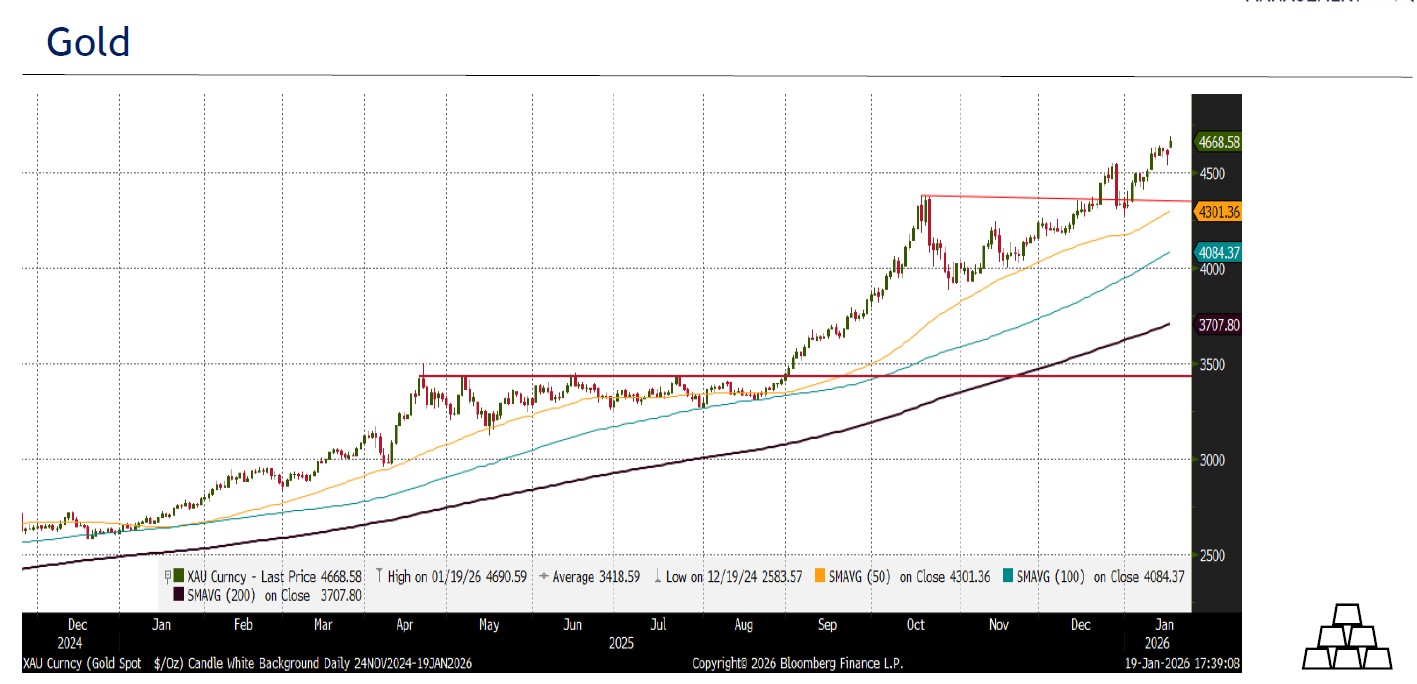
Task: Click the 3500 level on price axis
Action: (x=1212, y=365)
